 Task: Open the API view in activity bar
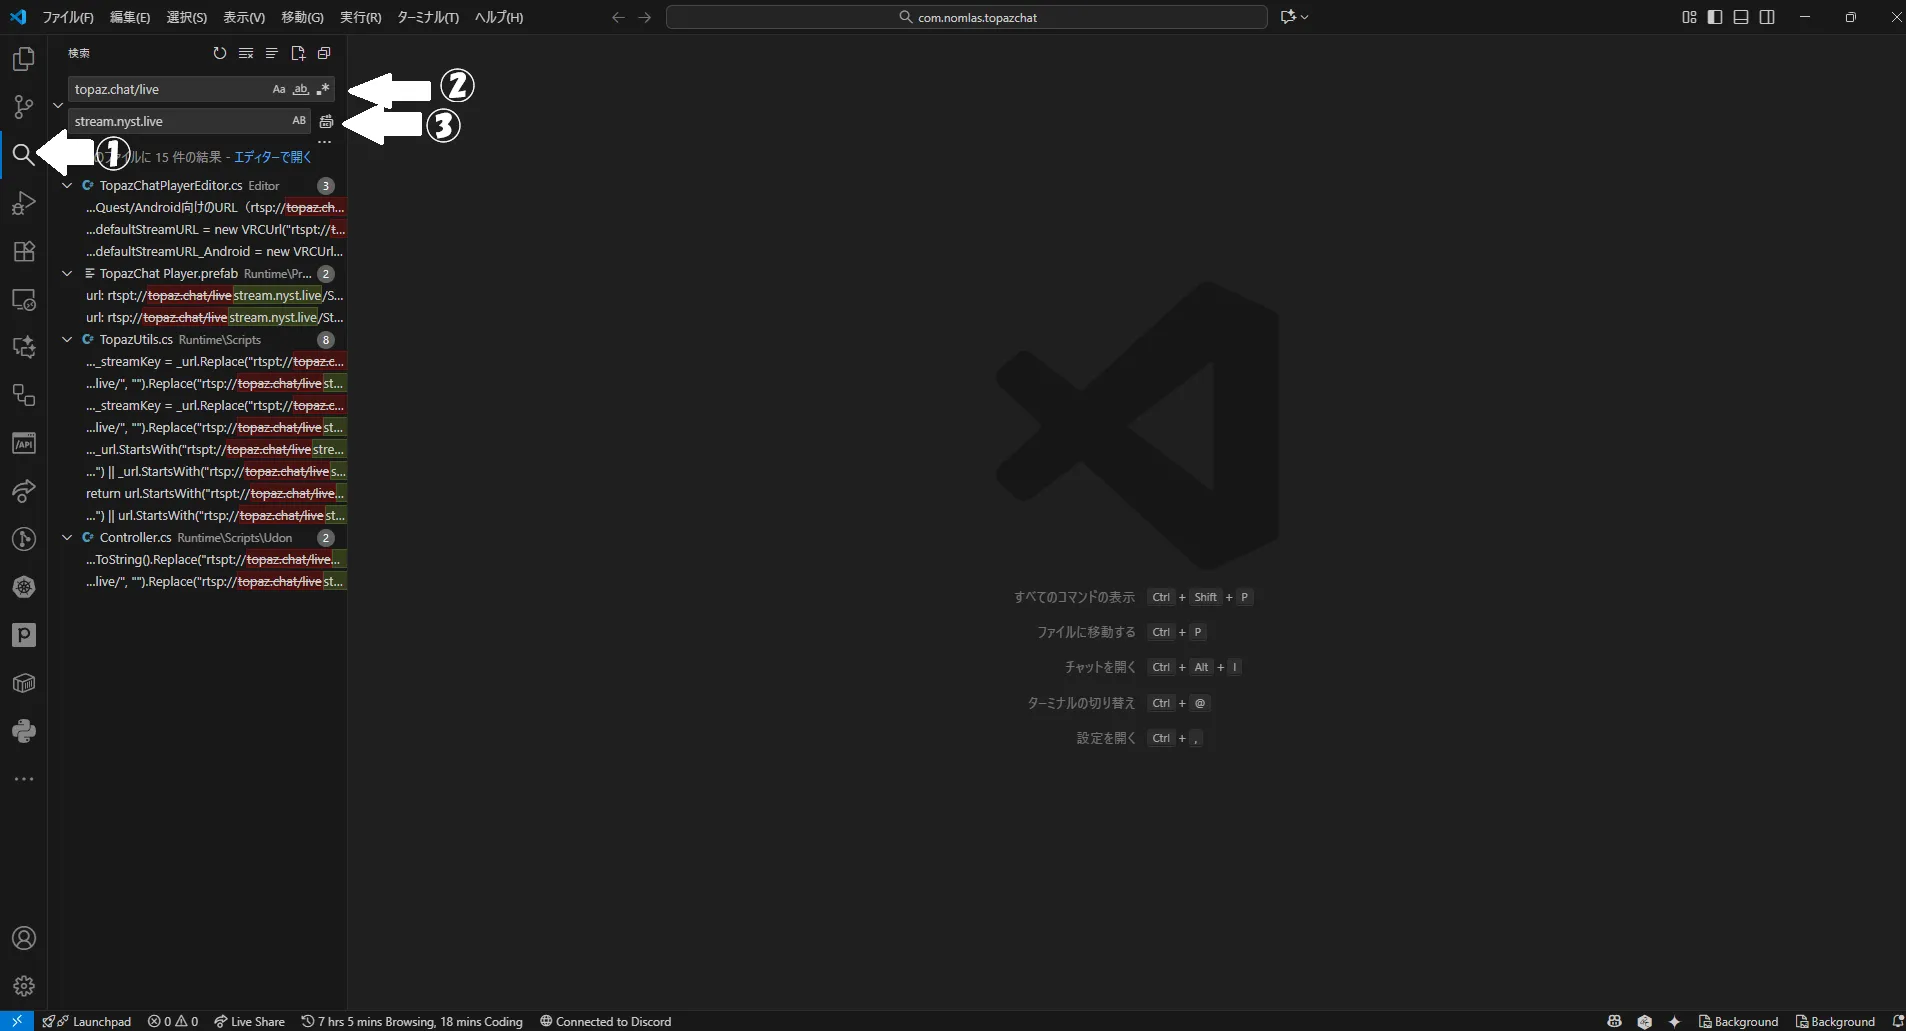23,443
